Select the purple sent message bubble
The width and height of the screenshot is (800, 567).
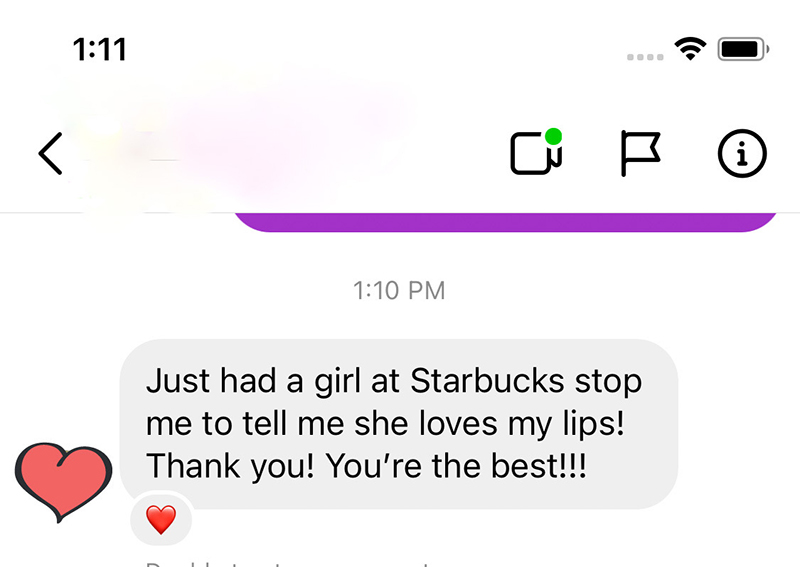pos(505,222)
